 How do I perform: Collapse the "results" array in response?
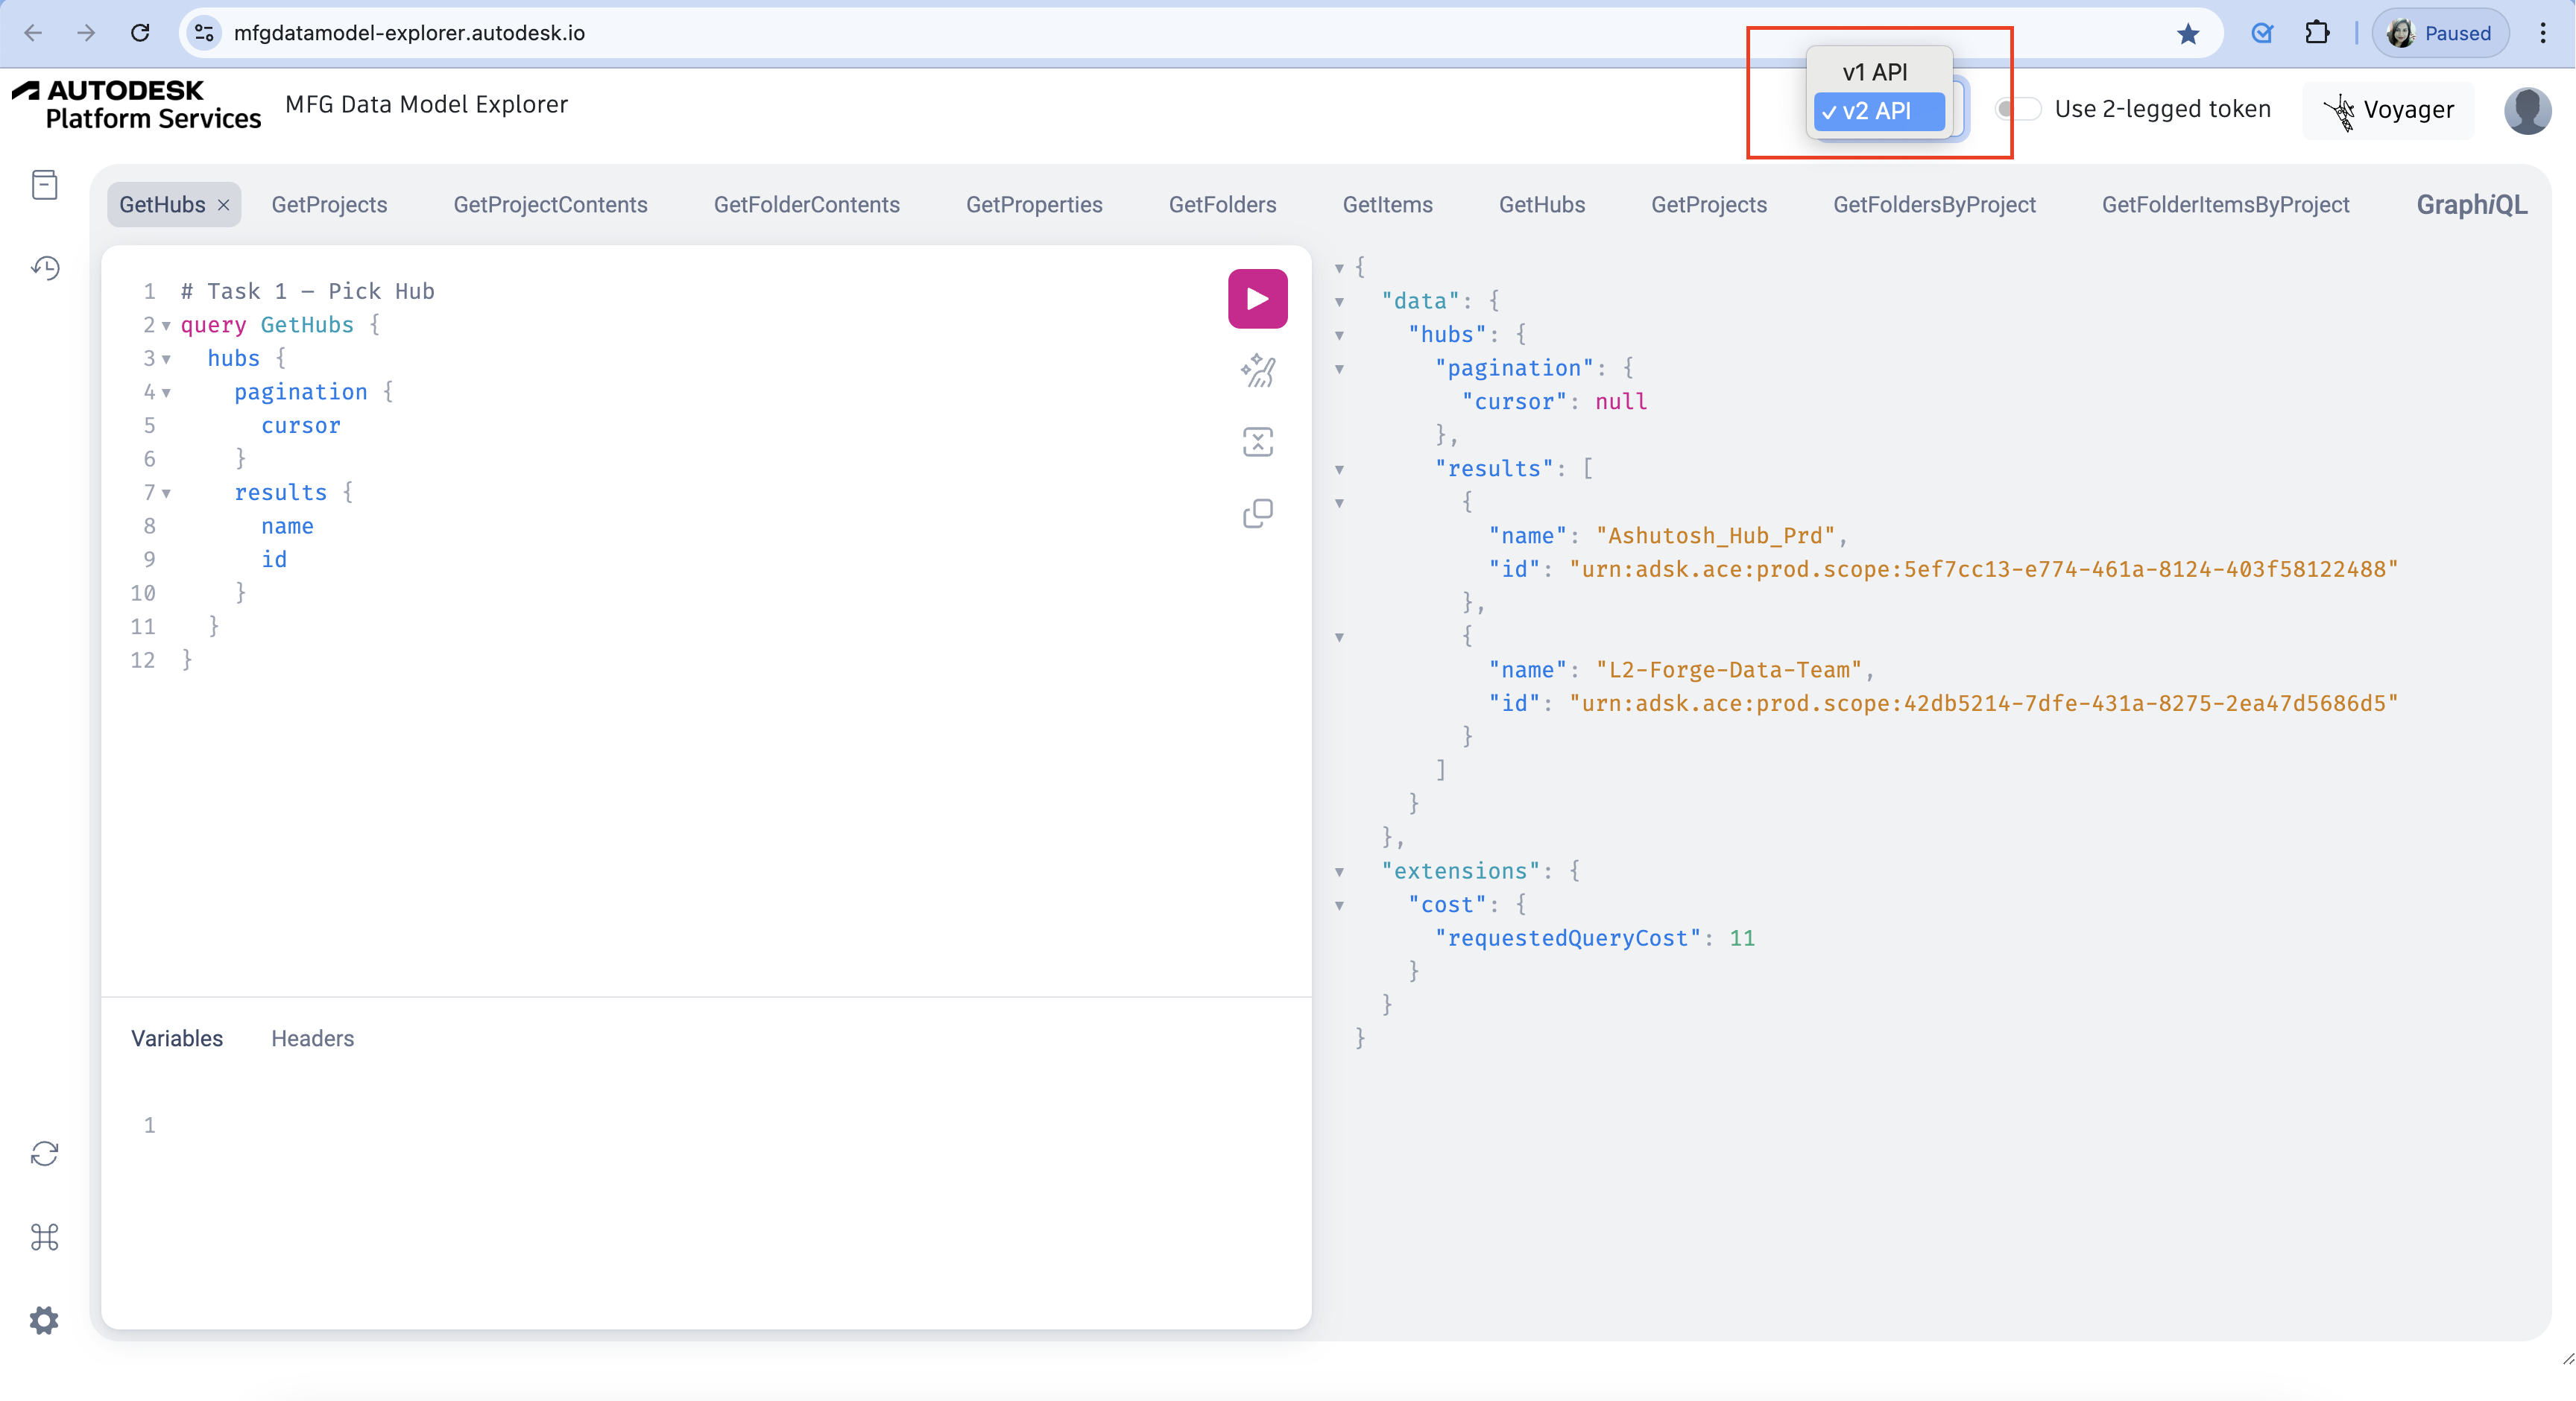pyautogui.click(x=1339, y=469)
